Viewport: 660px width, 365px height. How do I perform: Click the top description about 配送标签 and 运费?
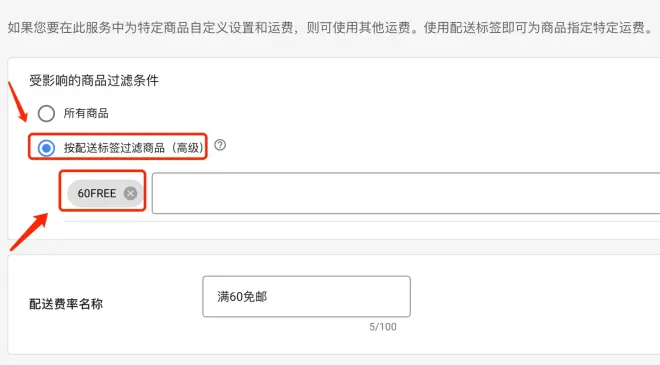[x=330, y=28]
